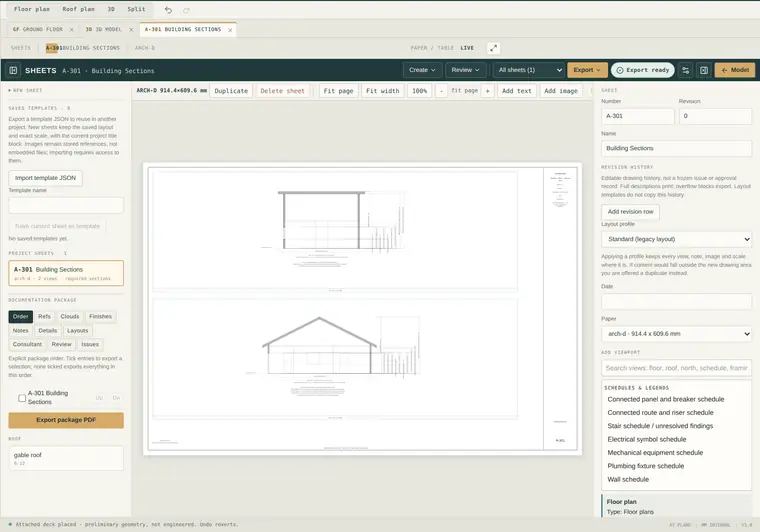Click the Add text button
This screenshot has width=760, height=532.
(517, 91)
